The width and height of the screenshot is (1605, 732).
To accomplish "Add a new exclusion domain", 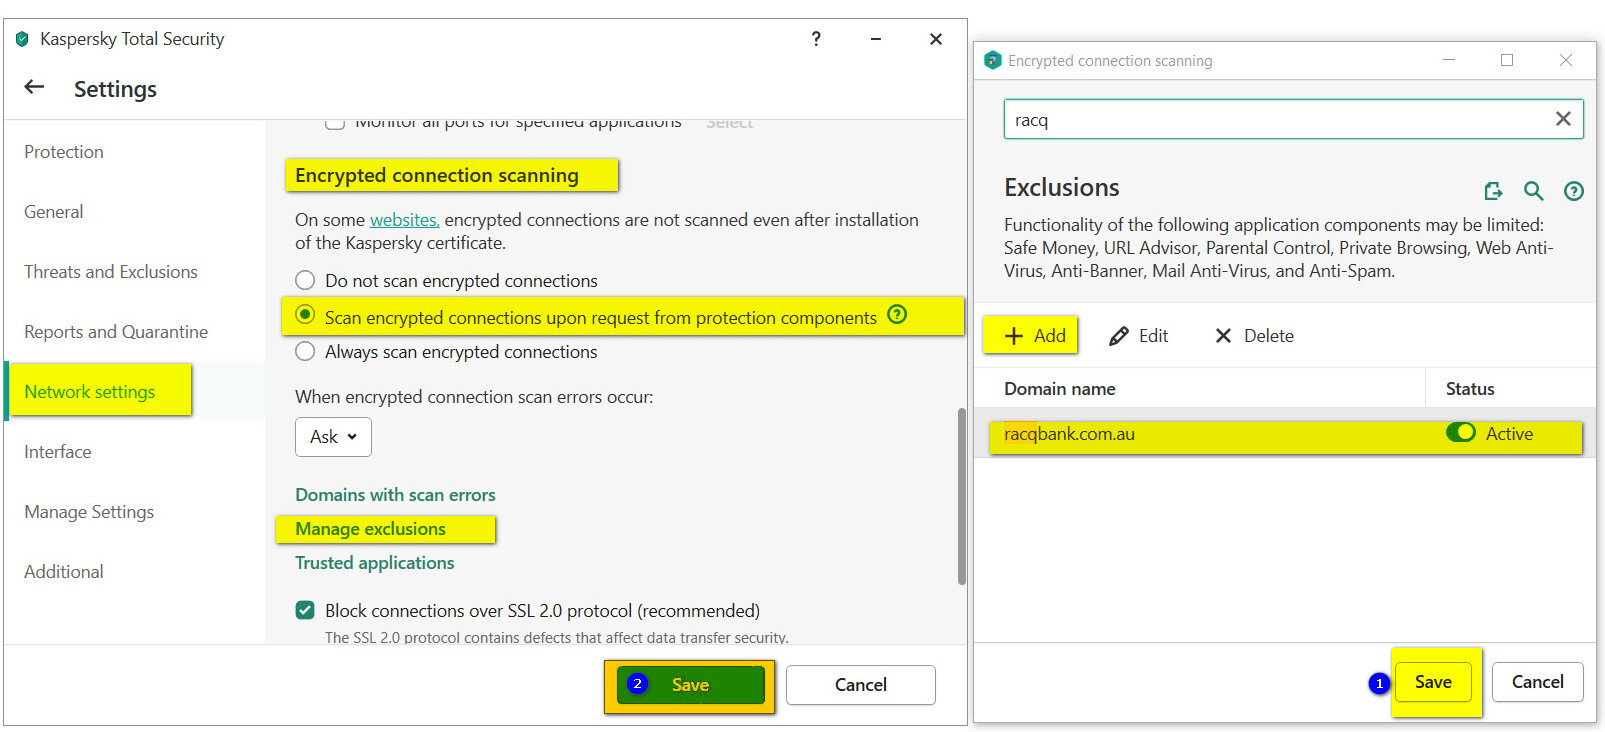I will [x=1035, y=336].
